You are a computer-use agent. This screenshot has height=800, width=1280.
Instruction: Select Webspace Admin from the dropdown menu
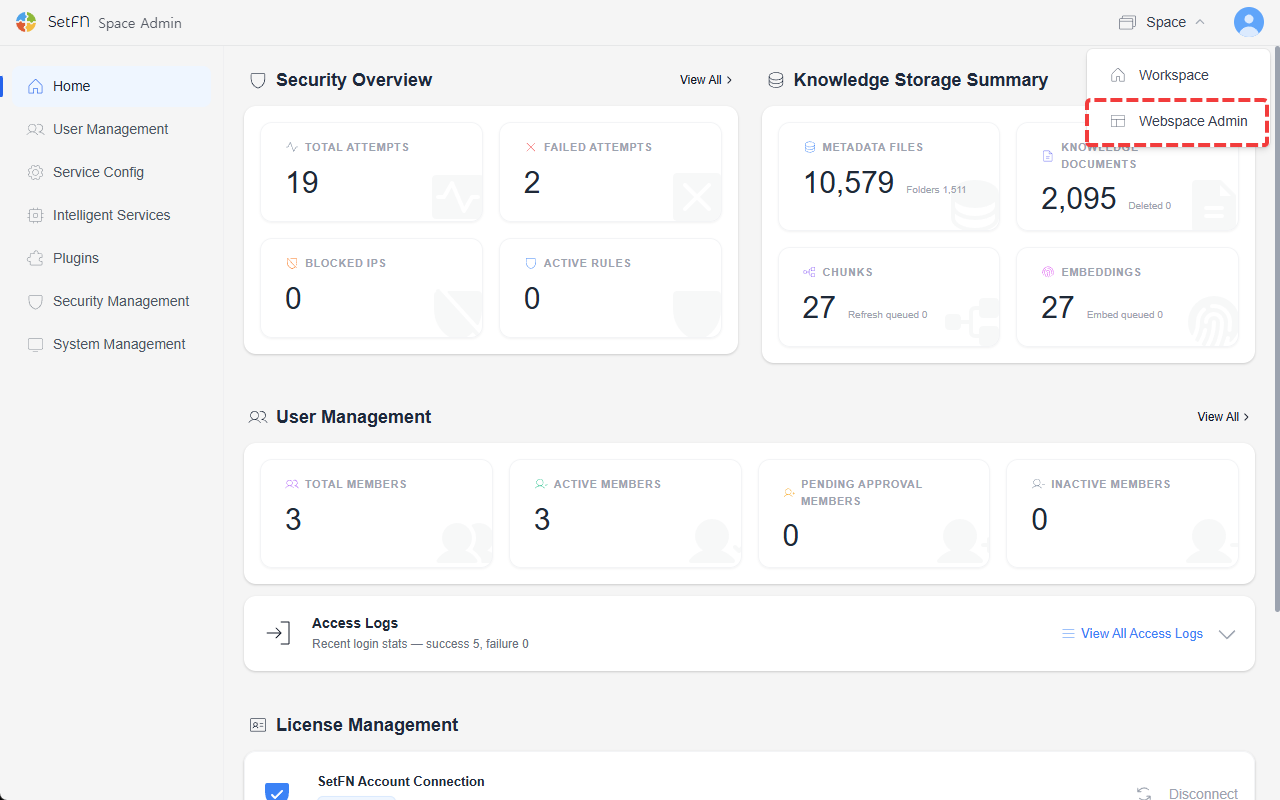(x=1178, y=121)
